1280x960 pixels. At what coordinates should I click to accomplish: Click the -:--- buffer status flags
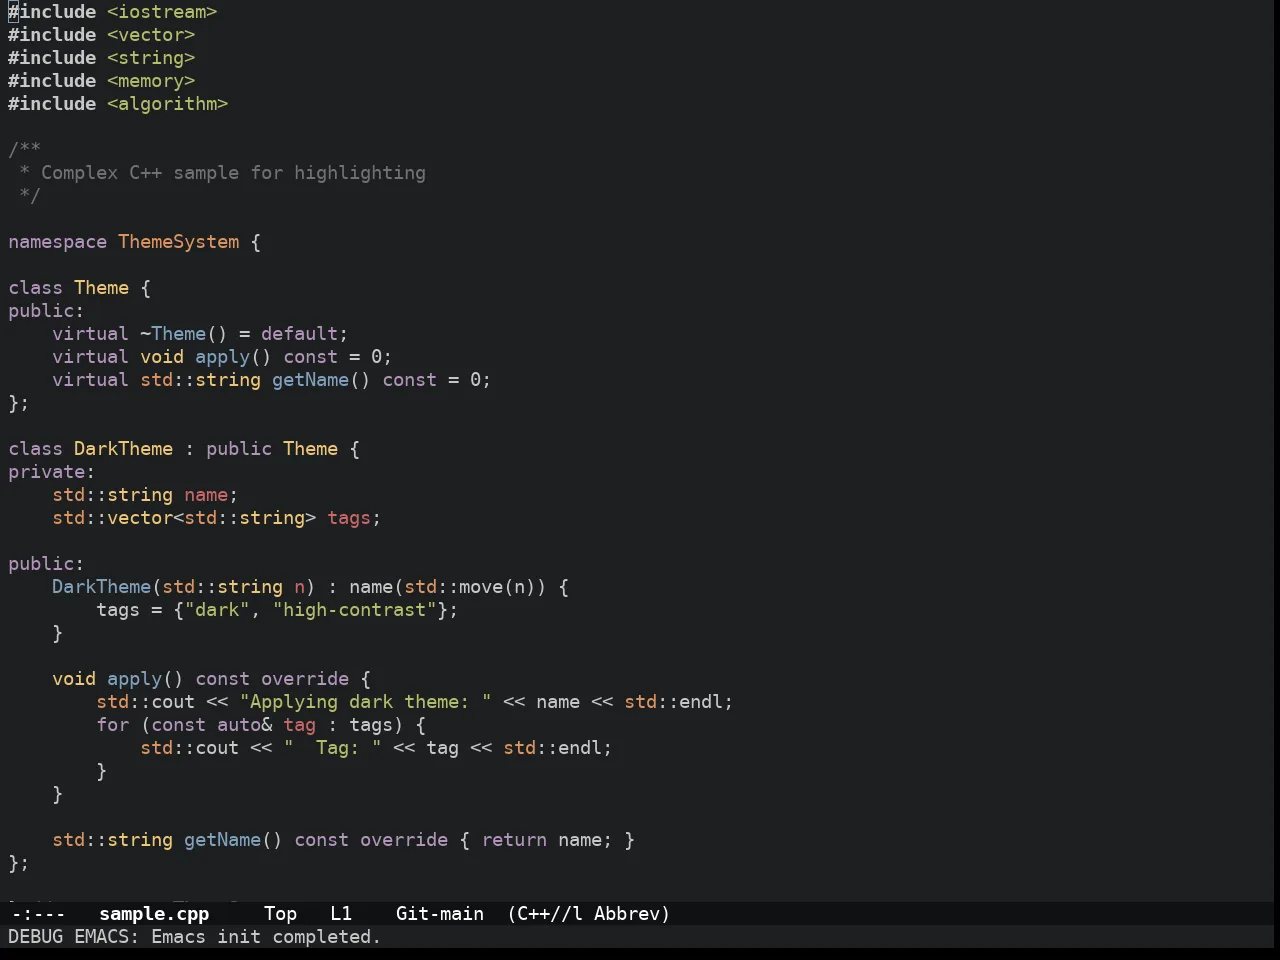[38, 913]
